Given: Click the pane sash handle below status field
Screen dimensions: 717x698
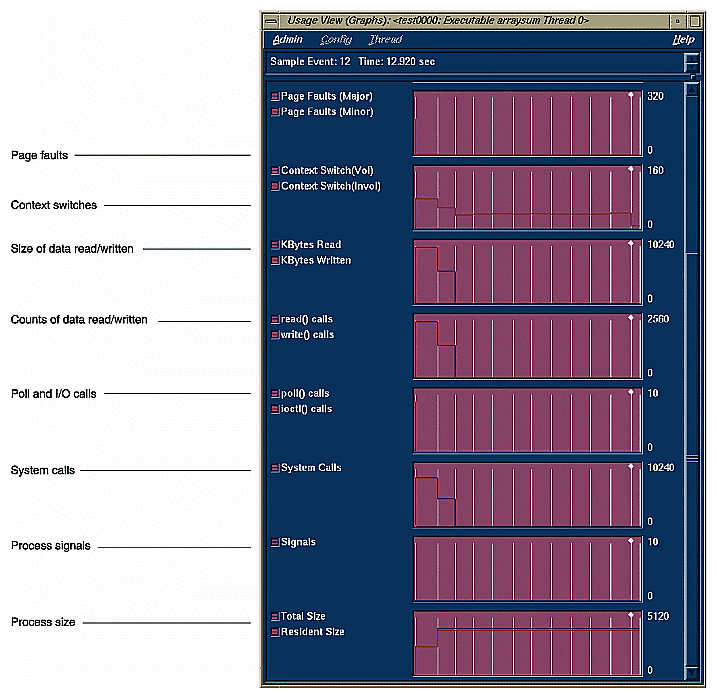Looking at the screenshot, I should coord(693,77).
